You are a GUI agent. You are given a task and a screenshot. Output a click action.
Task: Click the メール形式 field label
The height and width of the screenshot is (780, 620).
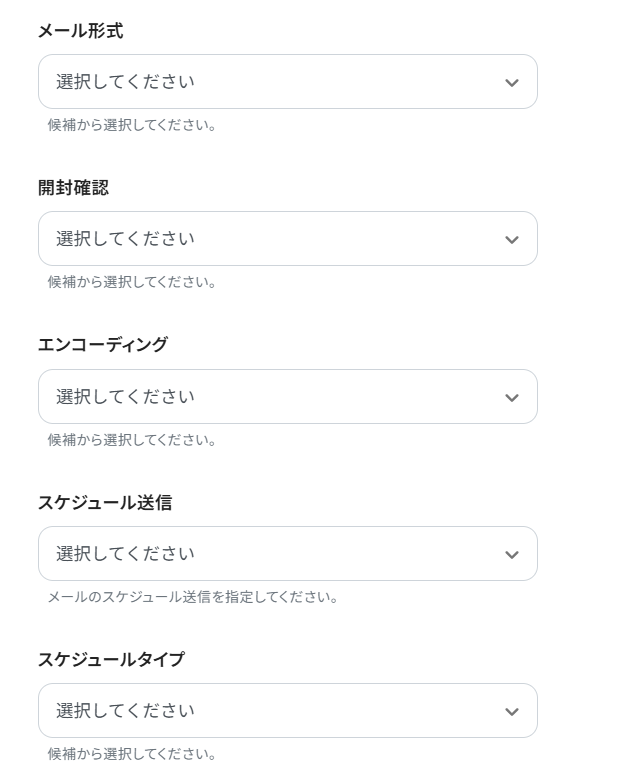(x=80, y=31)
